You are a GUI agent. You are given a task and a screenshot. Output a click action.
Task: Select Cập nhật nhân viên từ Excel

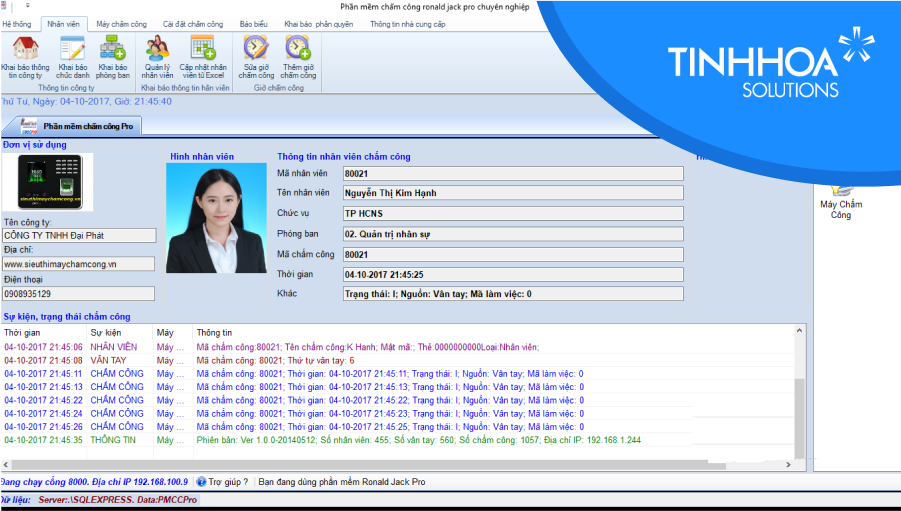coord(203,57)
